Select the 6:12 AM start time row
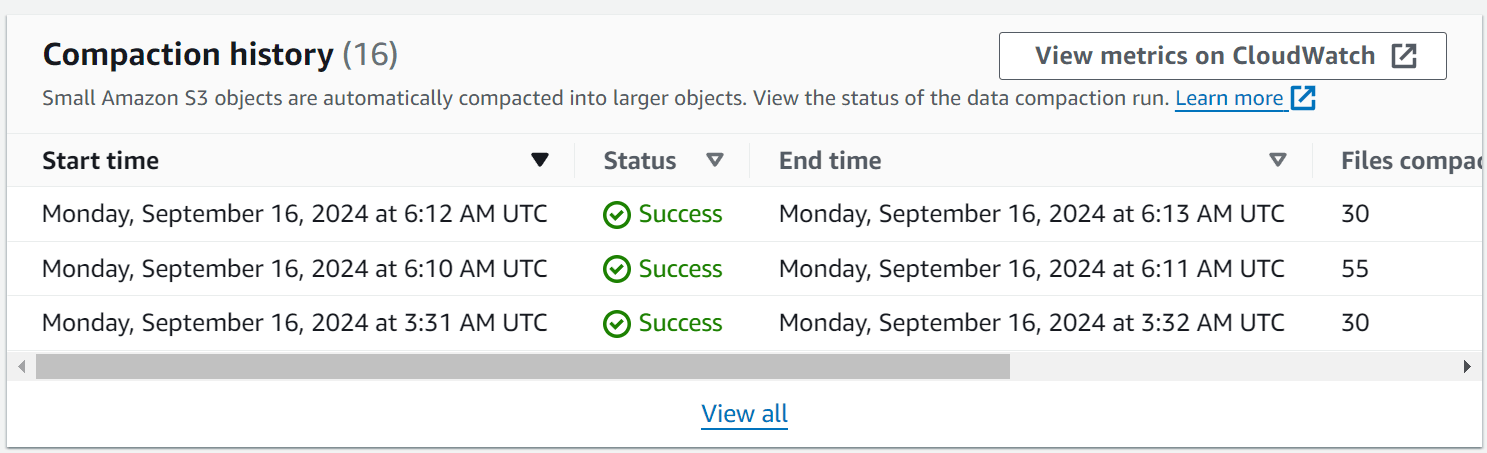 pos(294,214)
